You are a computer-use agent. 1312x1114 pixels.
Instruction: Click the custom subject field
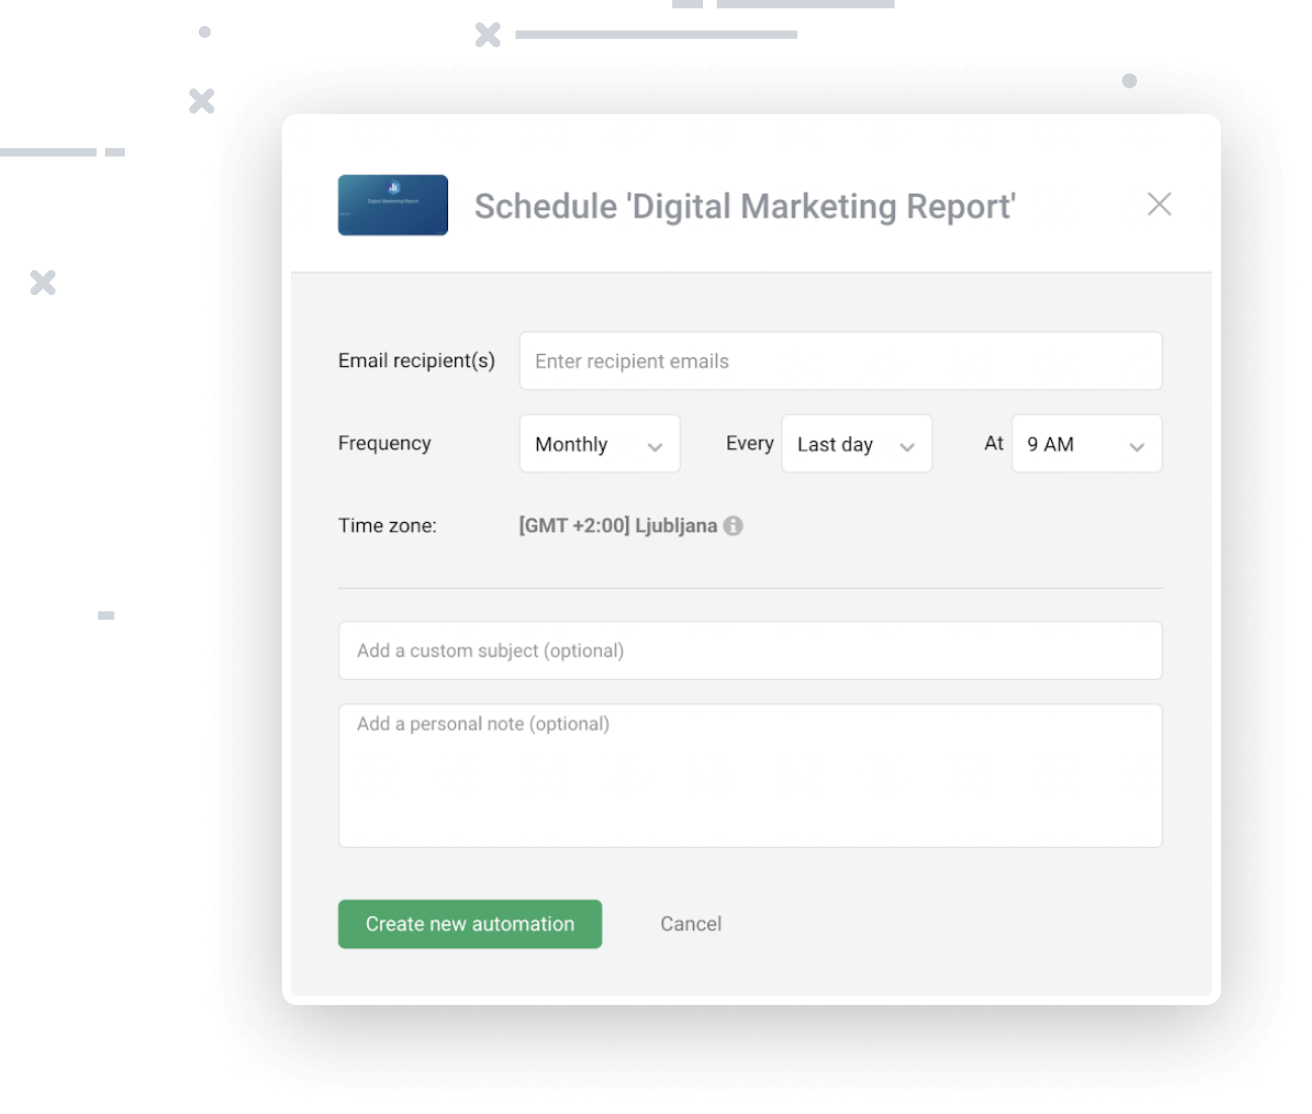tap(750, 650)
